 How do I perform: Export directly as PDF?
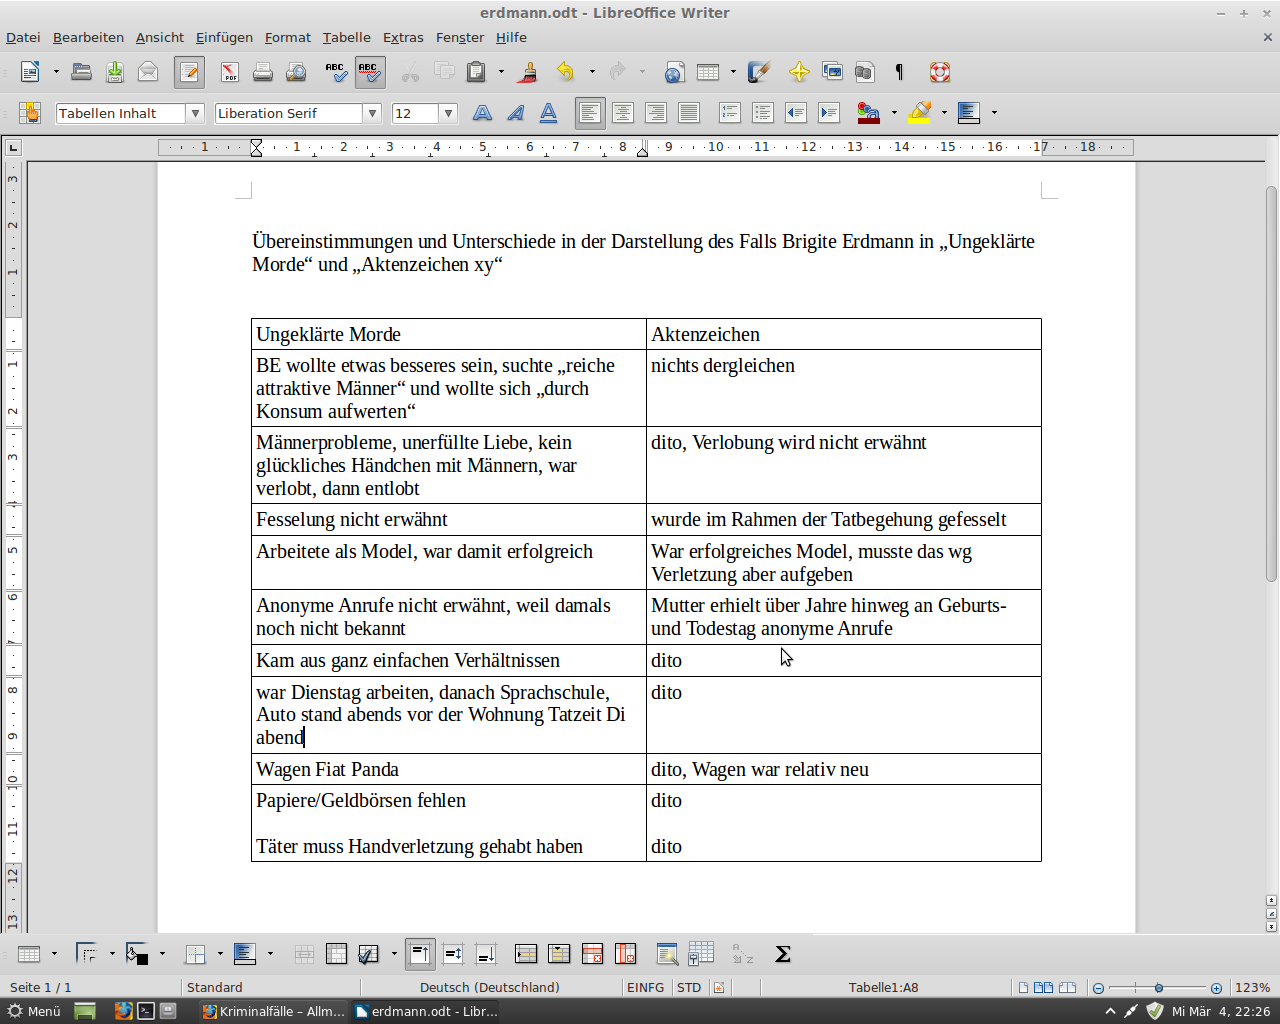coord(230,72)
